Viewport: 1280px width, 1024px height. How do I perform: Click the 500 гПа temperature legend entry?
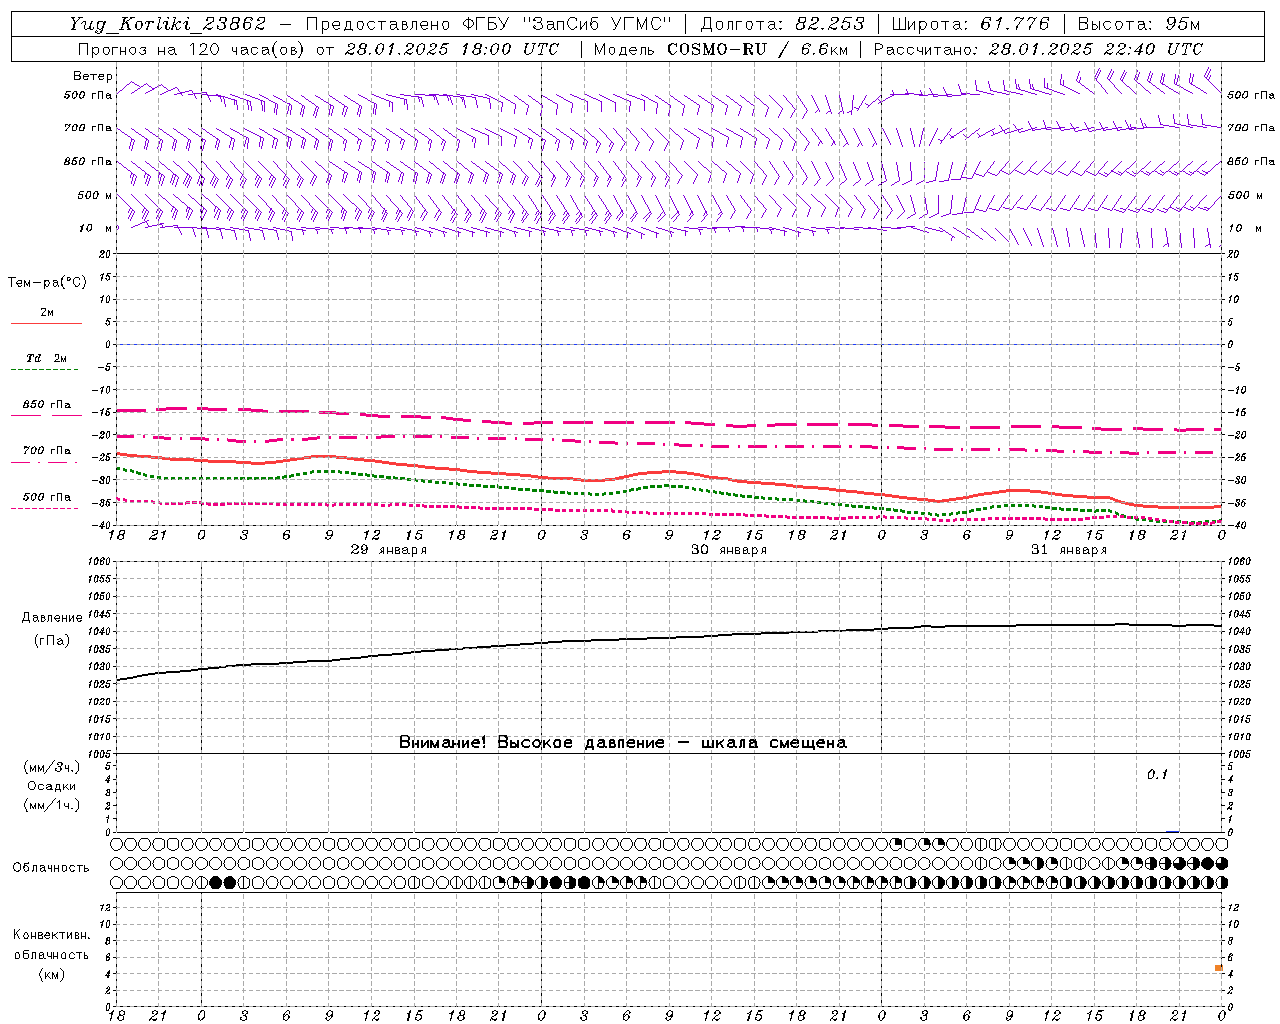pos(47,497)
